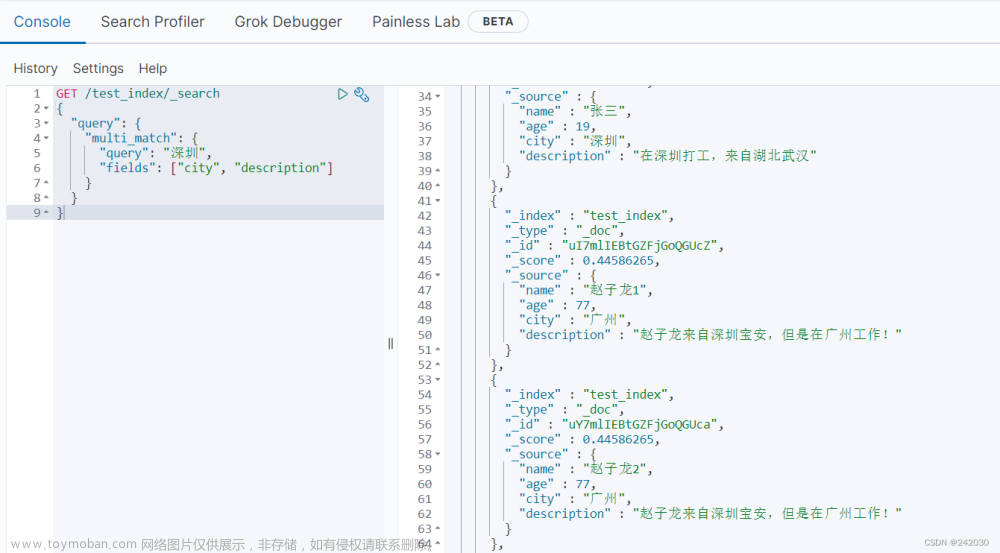The height and width of the screenshot is (553, 1000).
Task: Toggle fold marker at editor line 9
Action: coord(46,212)
